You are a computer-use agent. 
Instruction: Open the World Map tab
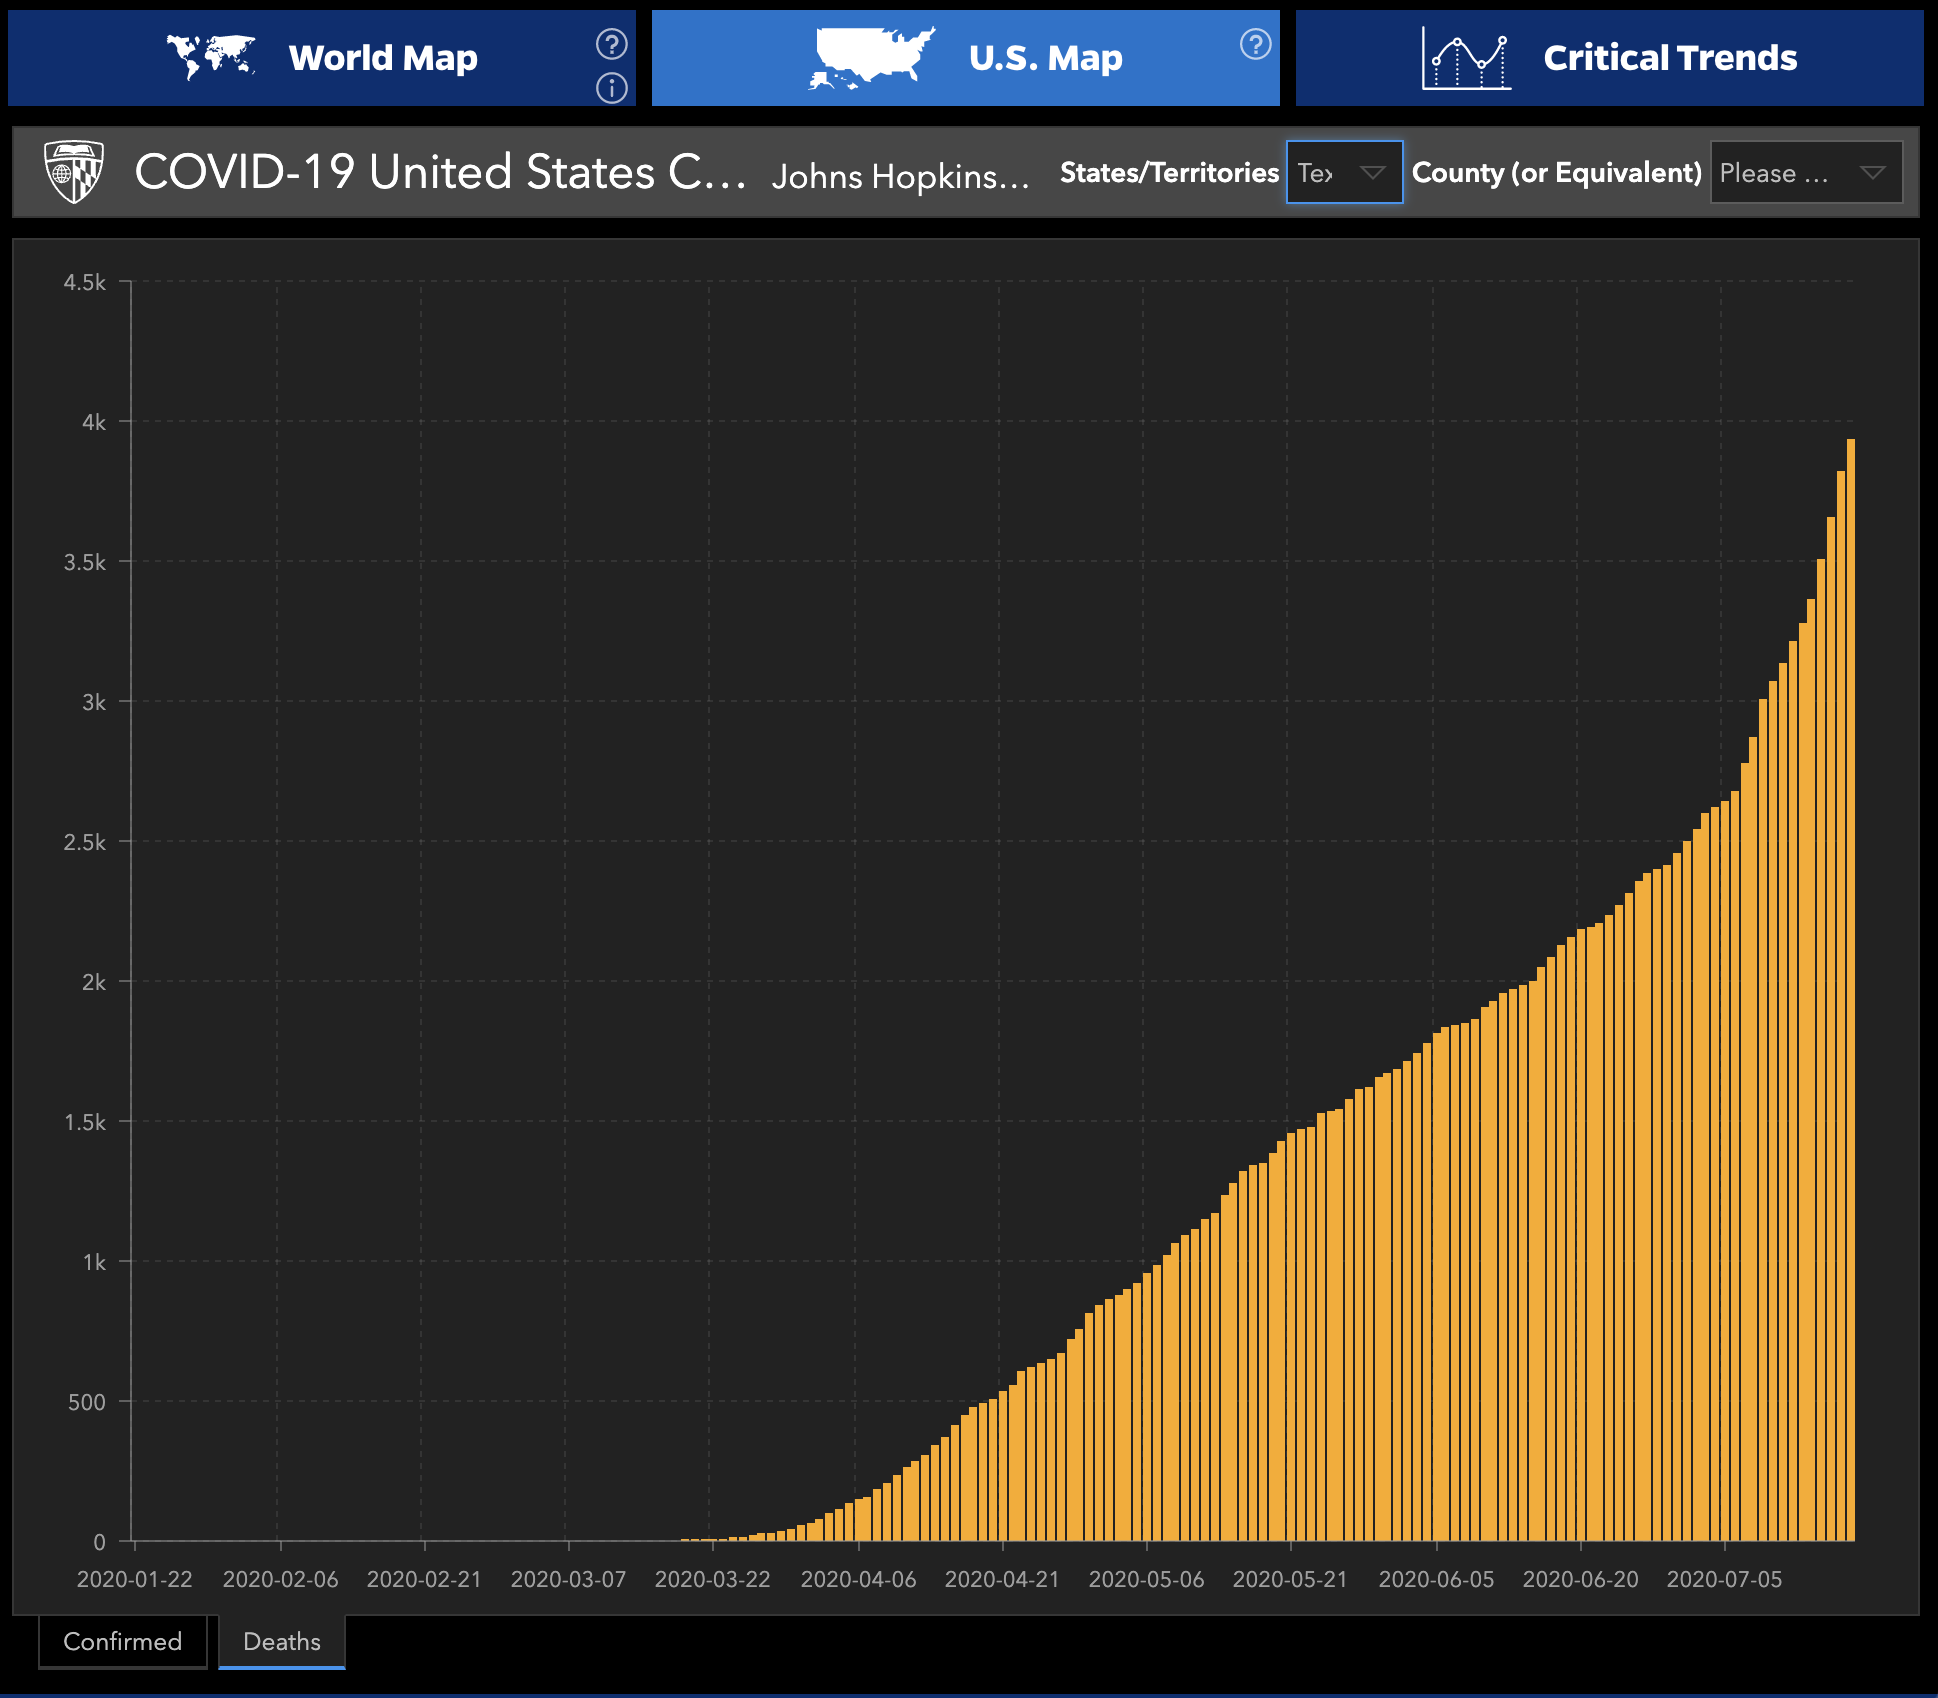coord(322,58)
